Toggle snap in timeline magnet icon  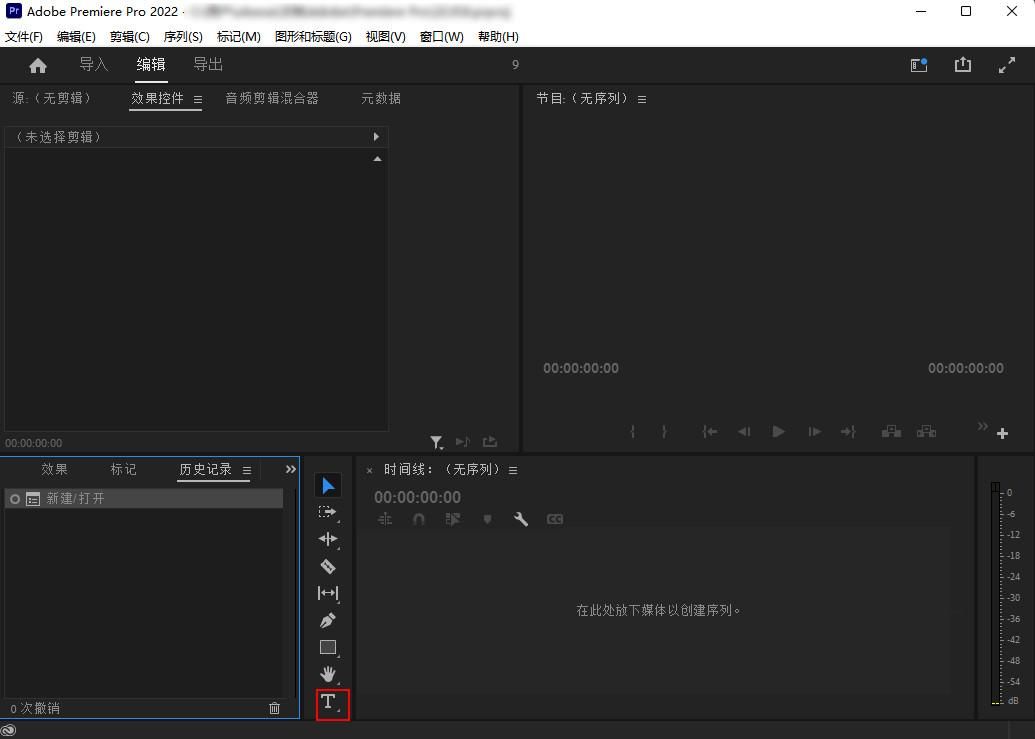click(x=418, y=519)
